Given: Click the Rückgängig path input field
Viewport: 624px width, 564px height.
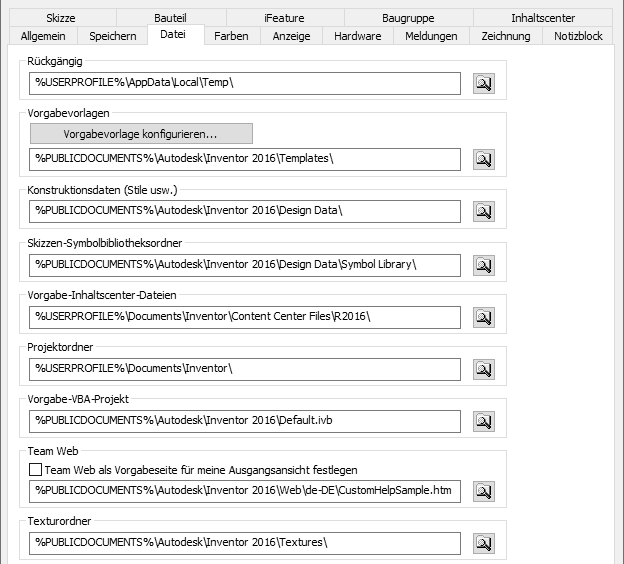Looking at the screenshot, I should pyautogui.click(x=245, y=84).
